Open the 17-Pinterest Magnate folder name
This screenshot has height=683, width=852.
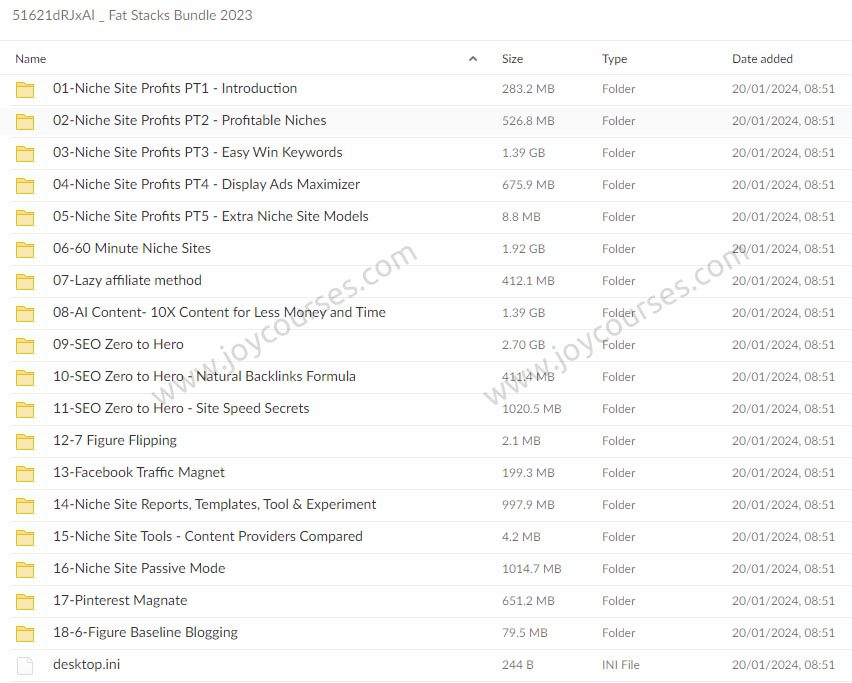120,601
